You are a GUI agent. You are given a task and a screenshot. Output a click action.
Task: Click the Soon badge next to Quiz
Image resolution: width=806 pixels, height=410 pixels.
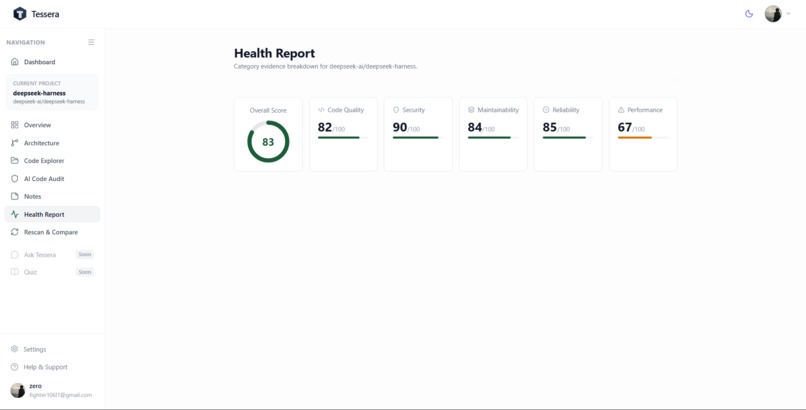85,272
